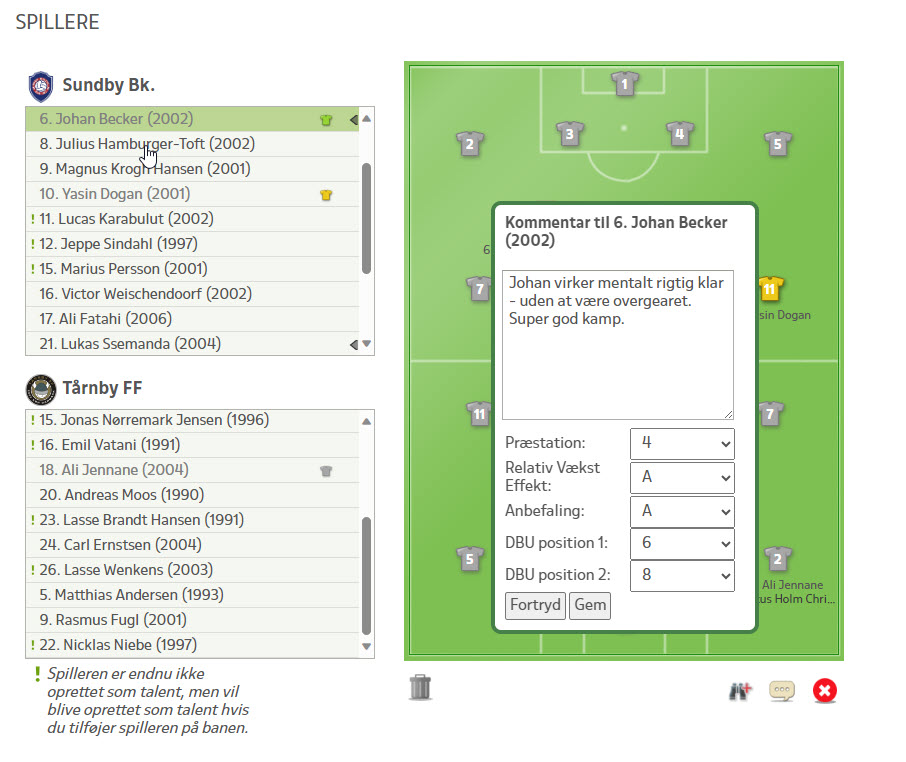
Task: Click grey jersey icon beside Ali Jennane
Action: [325, 470]
